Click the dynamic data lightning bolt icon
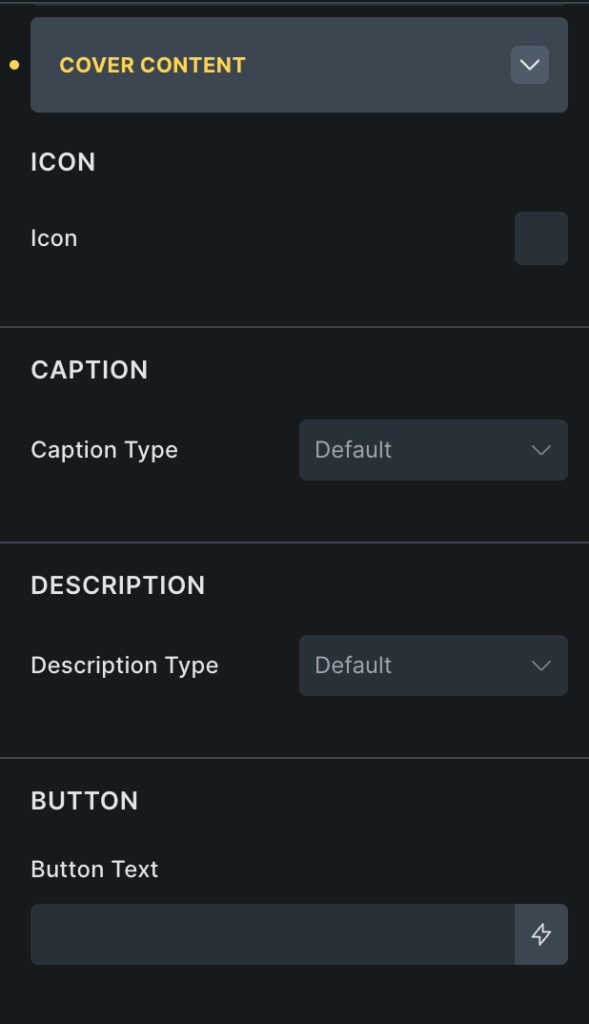 point(541,934)
